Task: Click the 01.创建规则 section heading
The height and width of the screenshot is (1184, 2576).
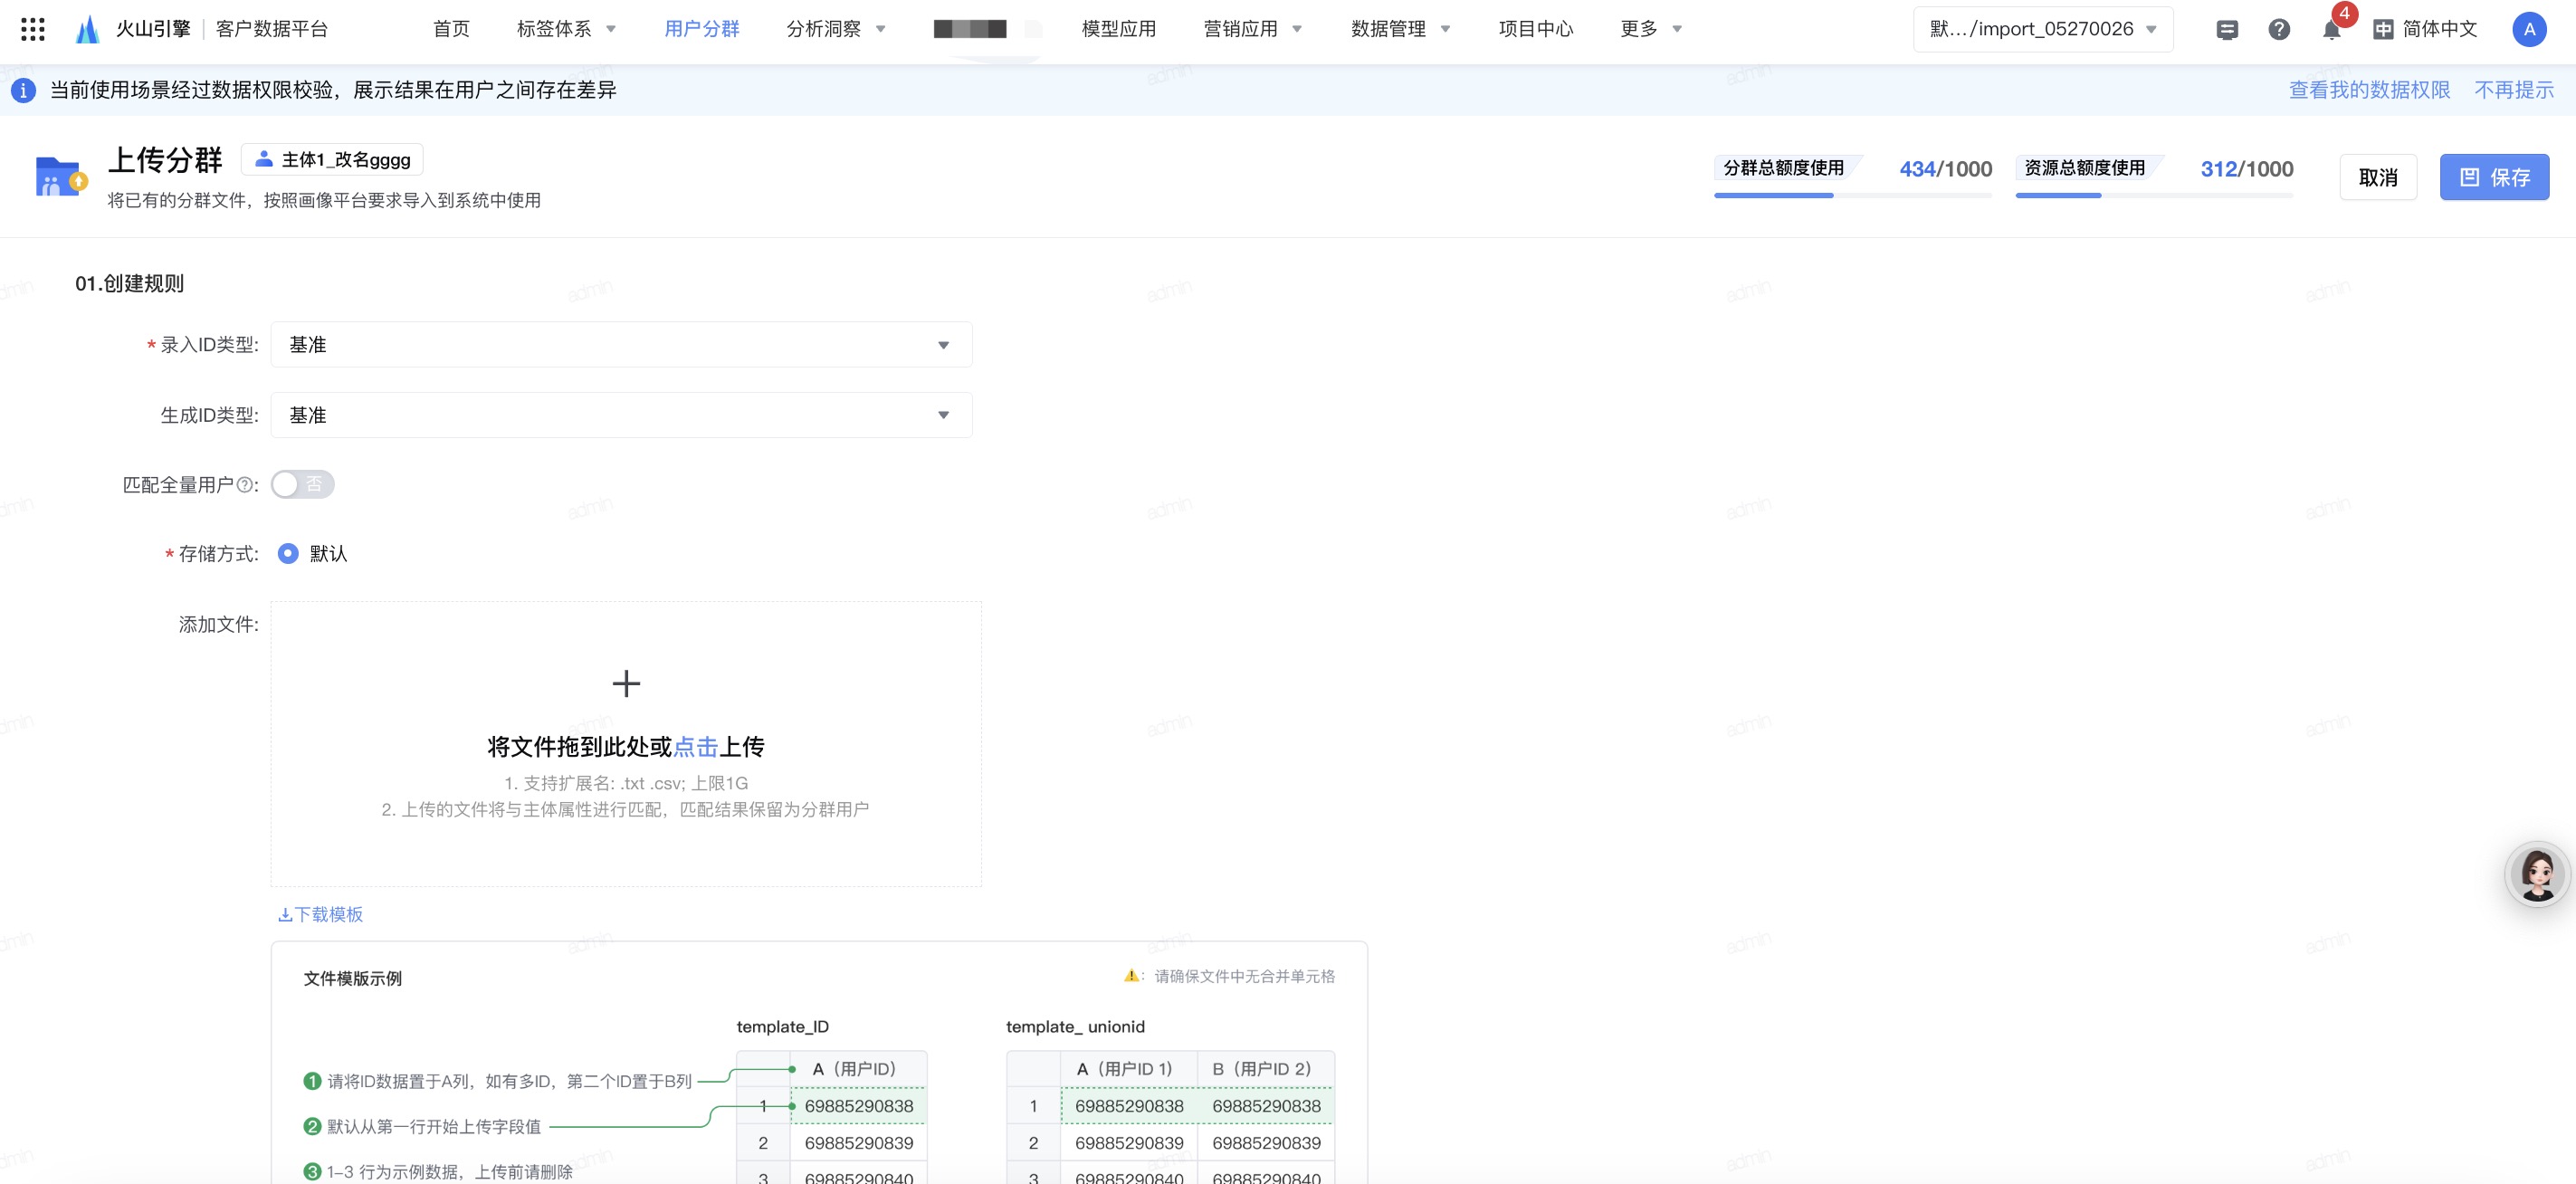Action: point(129,284)
